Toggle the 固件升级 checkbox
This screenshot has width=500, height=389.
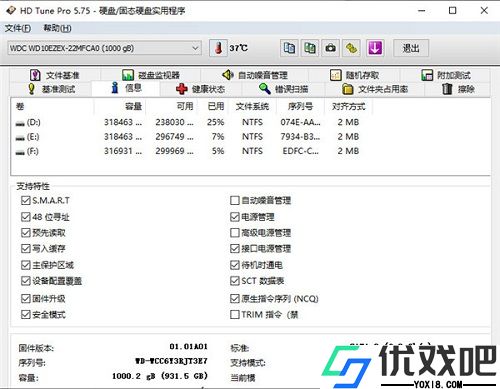(26, 298)
